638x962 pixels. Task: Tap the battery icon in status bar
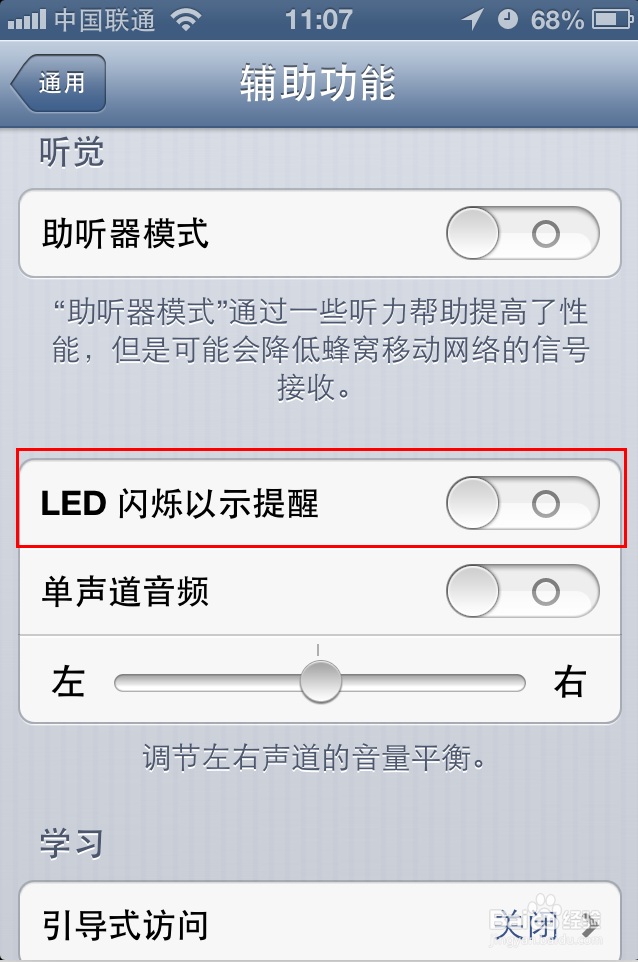[611, 17]
